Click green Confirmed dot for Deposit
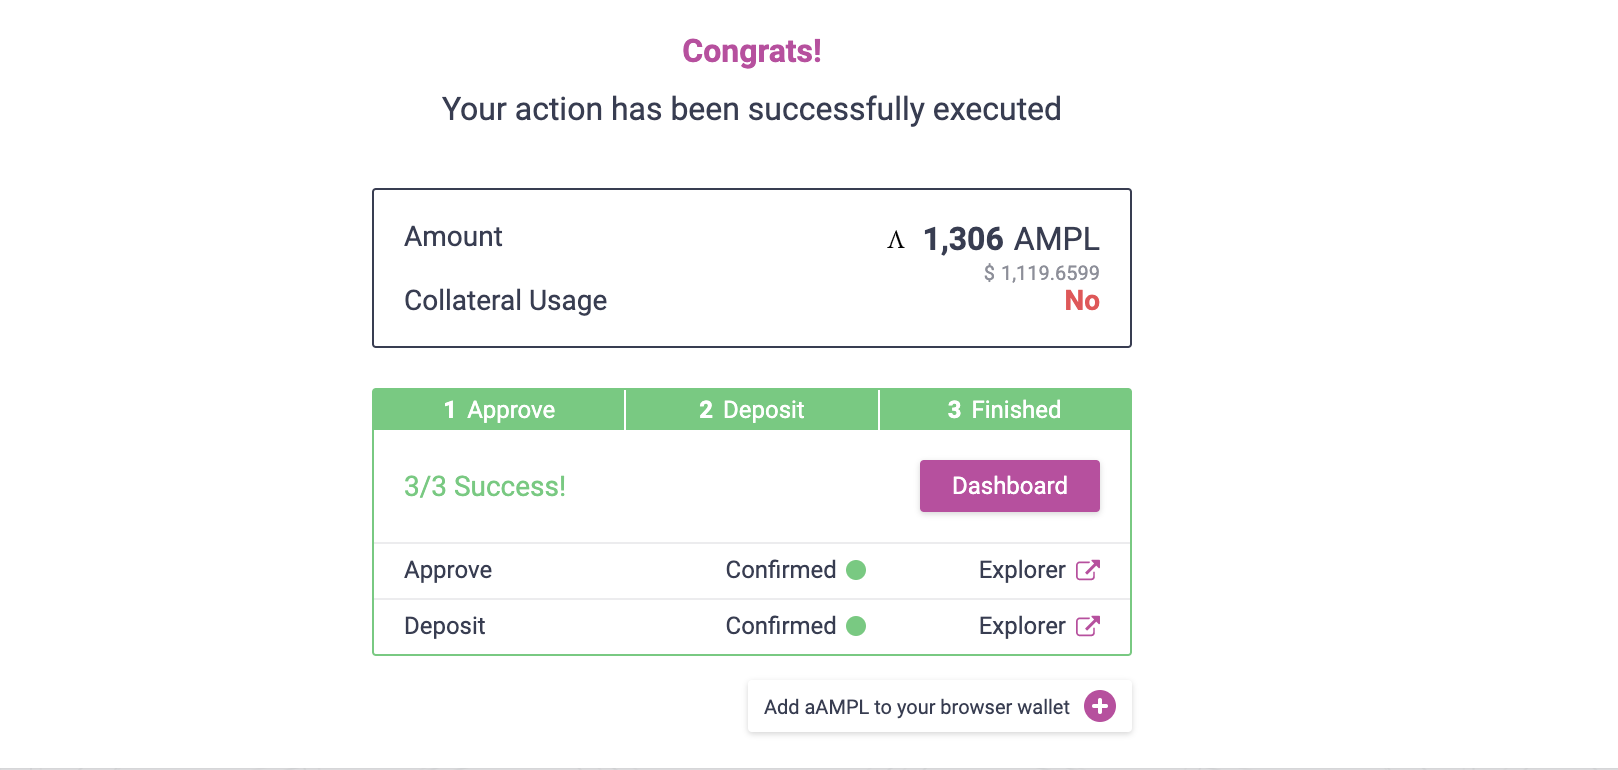The image size is (1618, 770). coord(856,626)
